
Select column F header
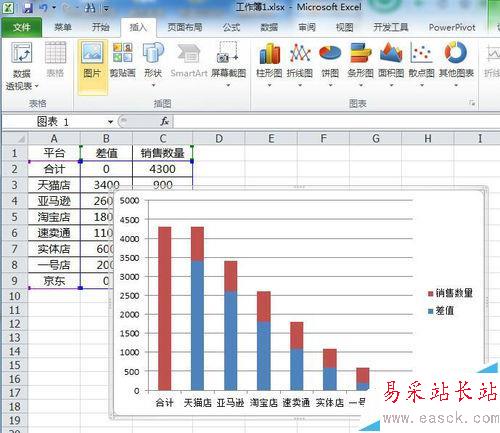click(323, 138)
